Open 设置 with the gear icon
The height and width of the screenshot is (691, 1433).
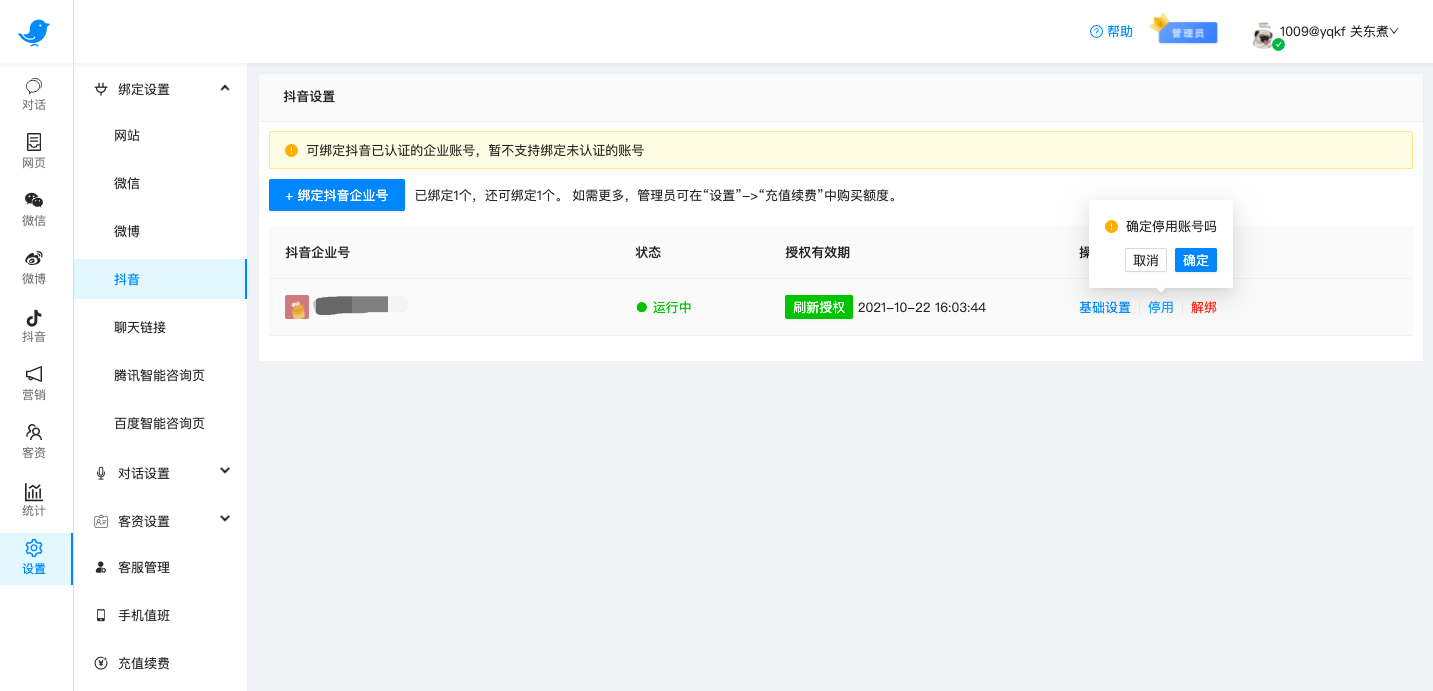tap(35, 558)
